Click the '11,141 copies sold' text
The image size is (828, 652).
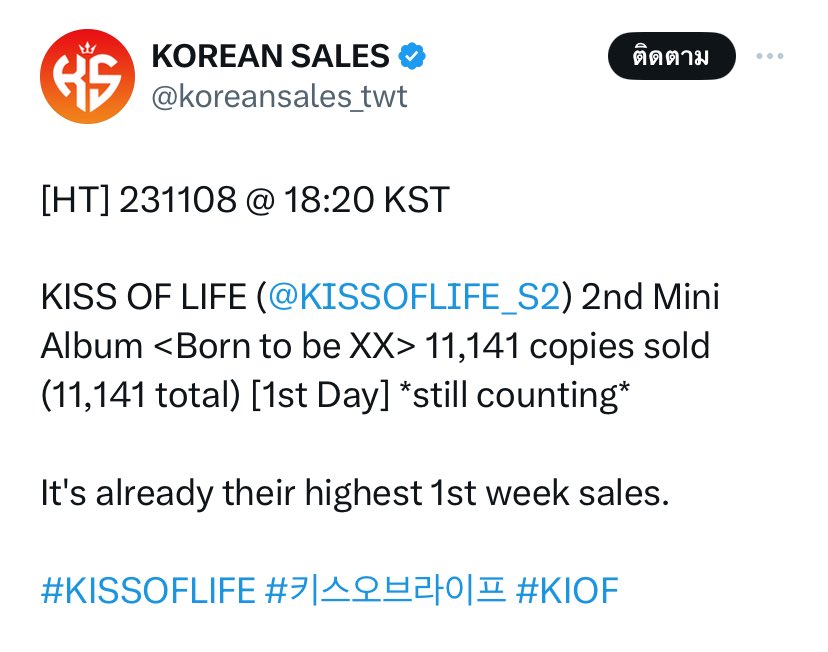coord(567,346)
